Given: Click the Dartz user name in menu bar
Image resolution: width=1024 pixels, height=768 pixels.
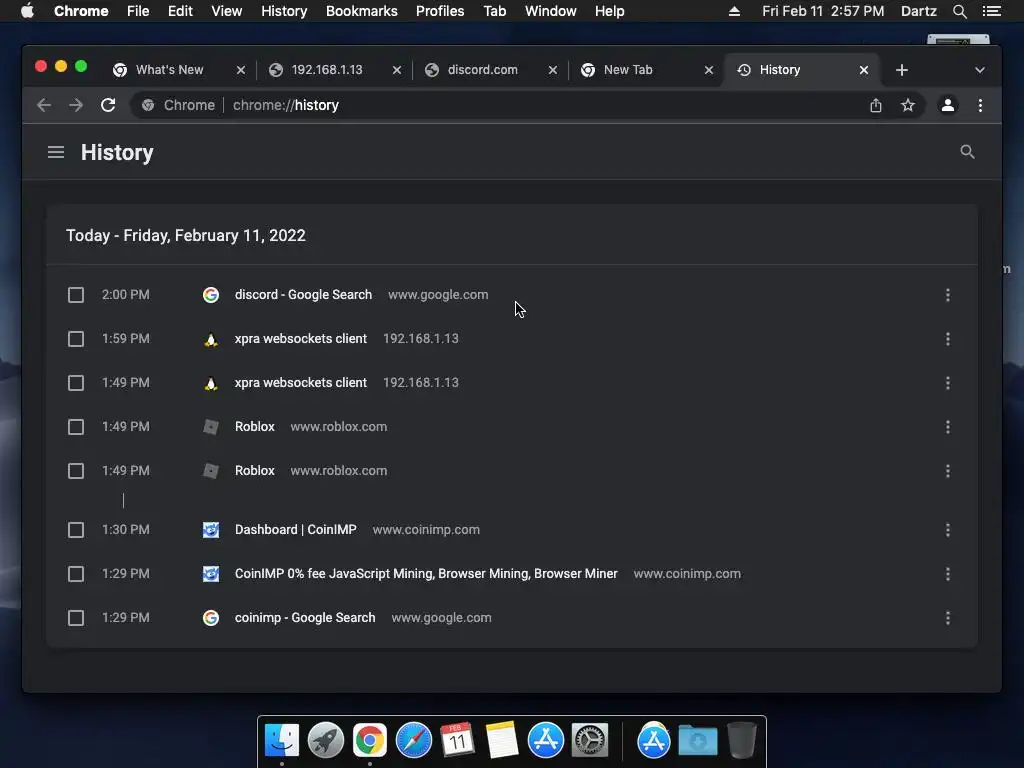Looking at the screenshot, I should pyautogui.click(x=918, y=11).
